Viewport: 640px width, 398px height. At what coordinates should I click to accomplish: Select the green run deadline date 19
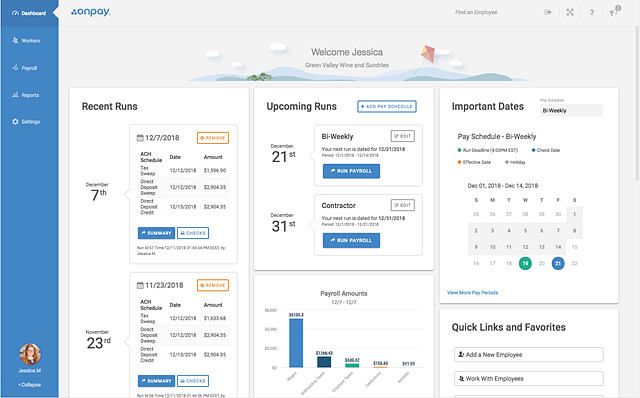(x=525, y=263)
